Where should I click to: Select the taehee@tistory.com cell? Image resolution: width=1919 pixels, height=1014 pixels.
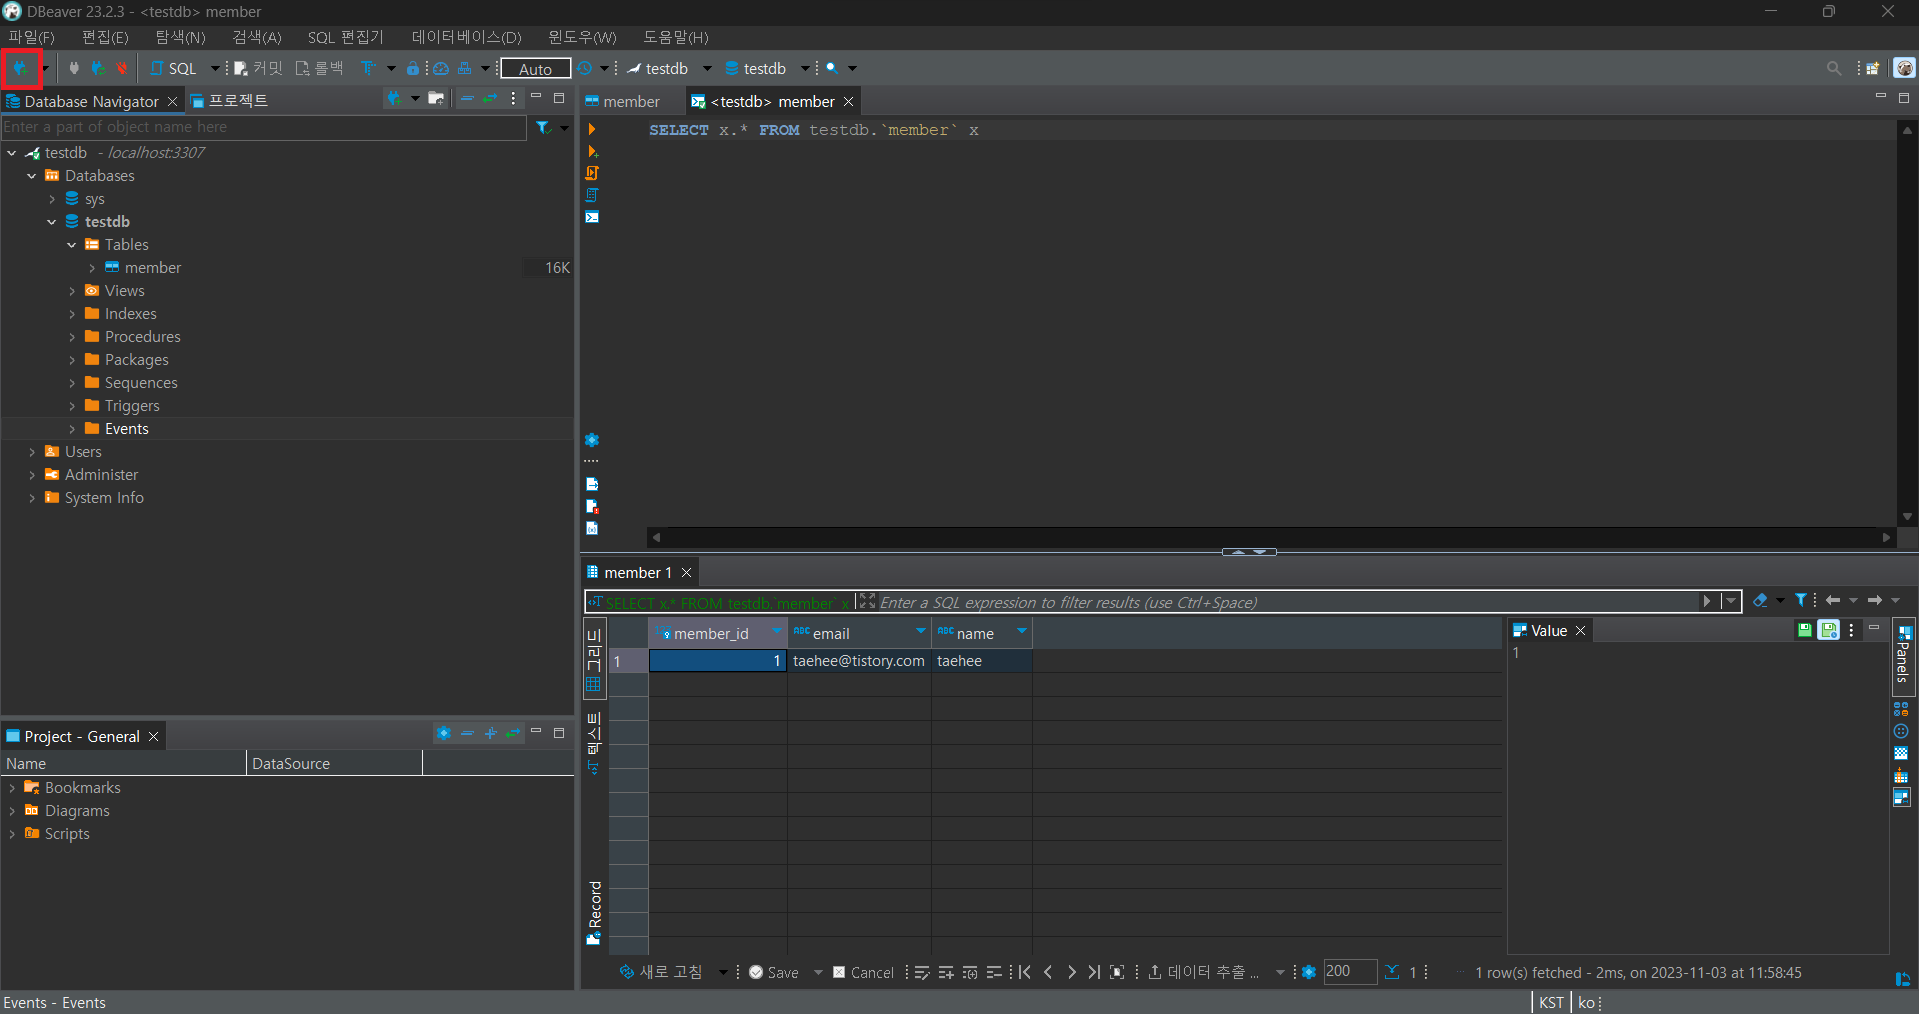pyautogui.click(x=859, y=661)
